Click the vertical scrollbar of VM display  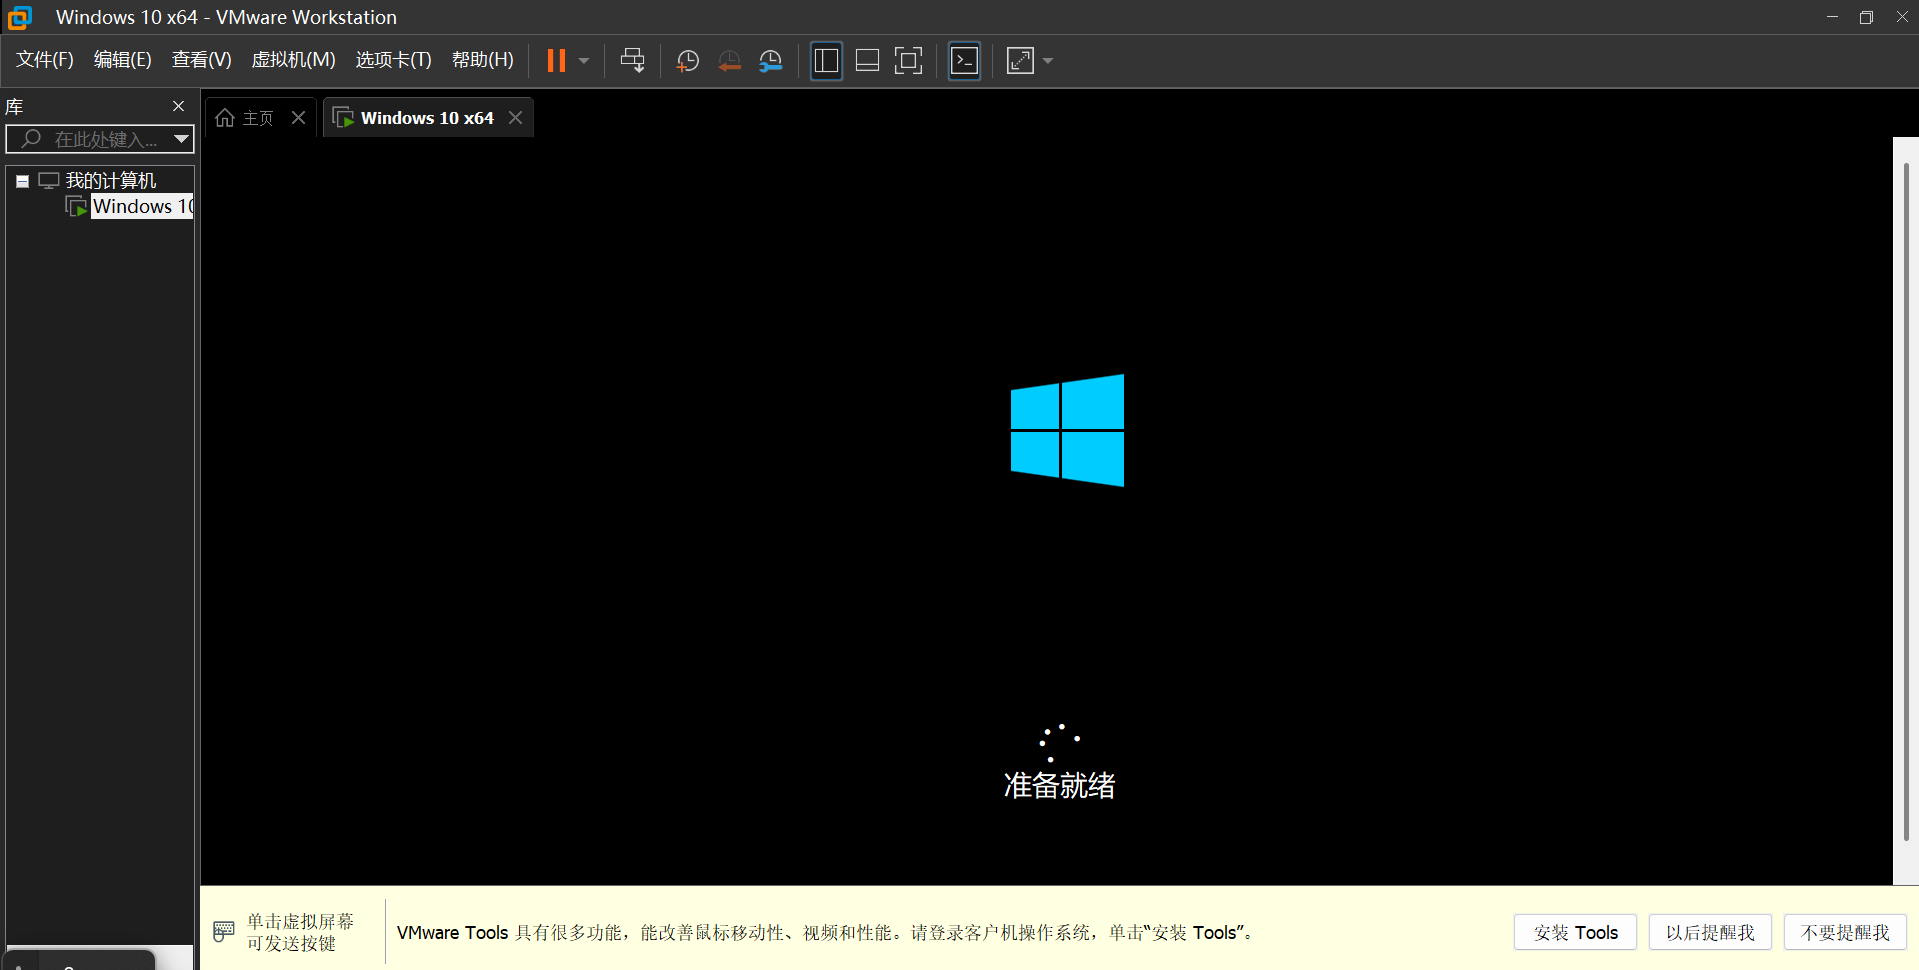pos(1906,500)
